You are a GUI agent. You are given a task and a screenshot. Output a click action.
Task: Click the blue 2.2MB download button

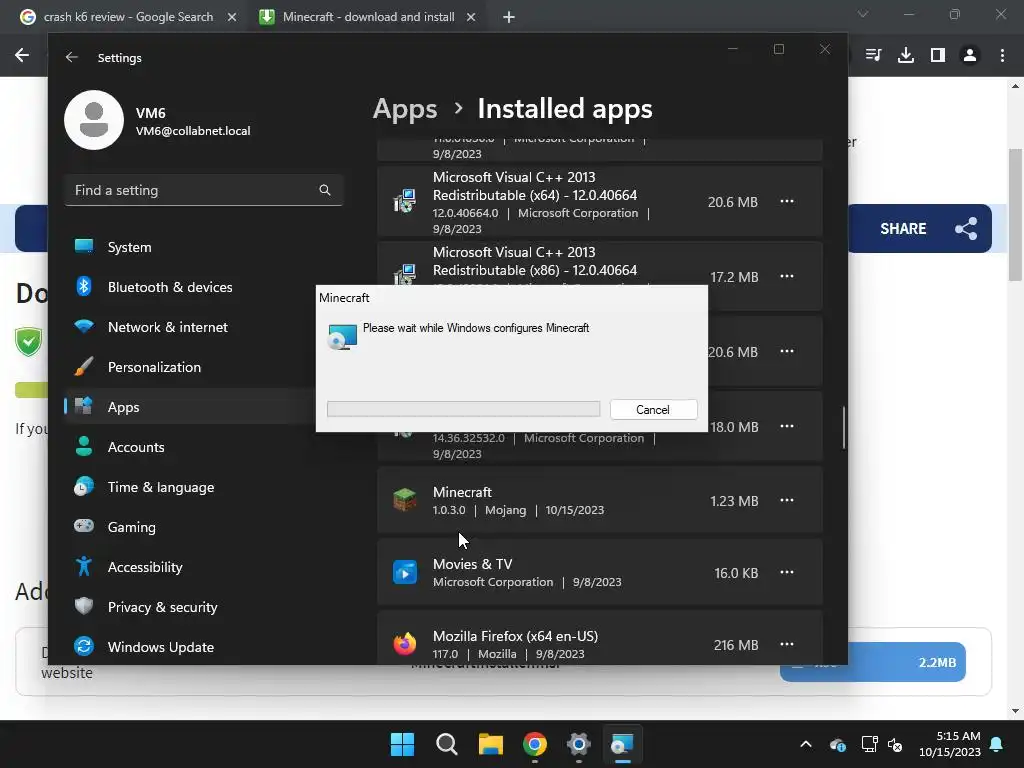[873, 662]
